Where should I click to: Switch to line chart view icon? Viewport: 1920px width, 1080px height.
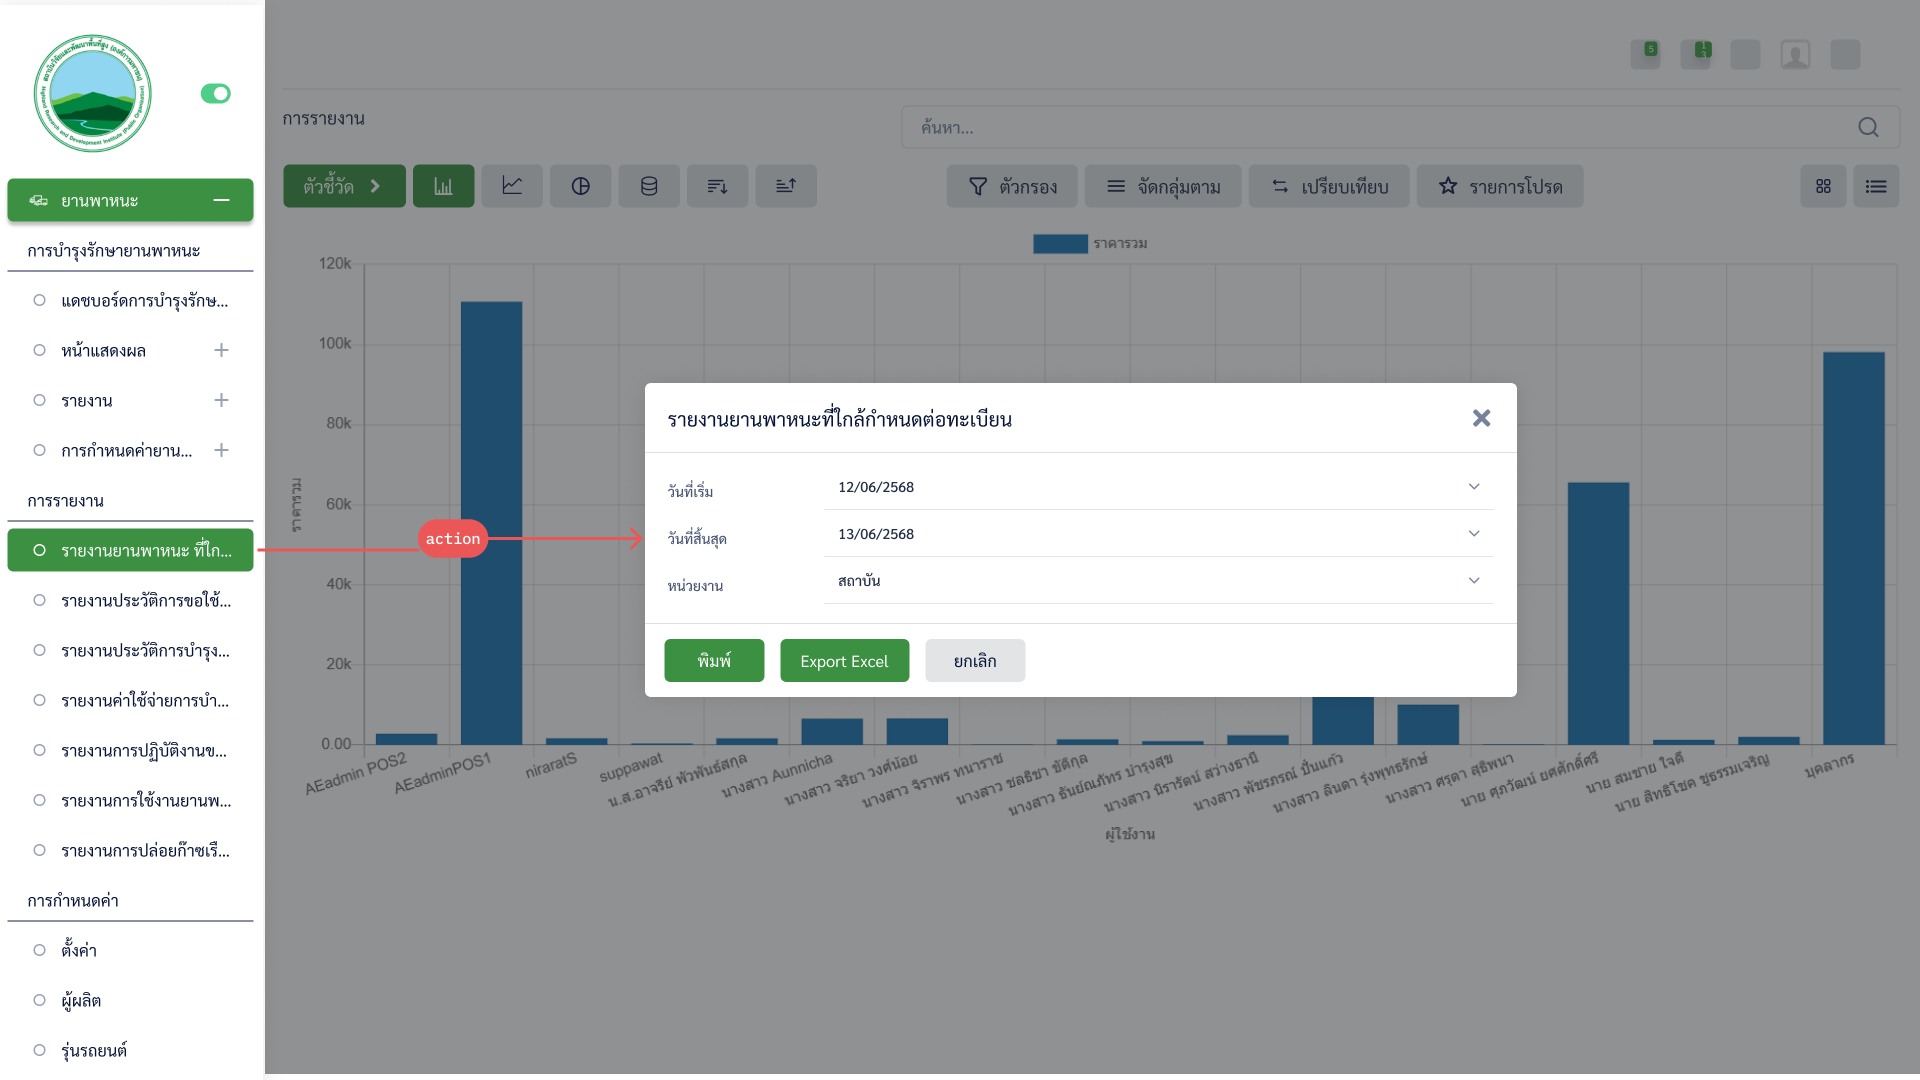[512, 186]
